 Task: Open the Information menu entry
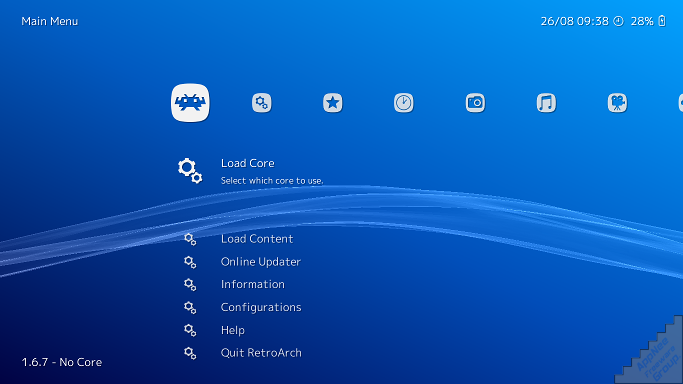pyautogui.click(x=253, y=284)
